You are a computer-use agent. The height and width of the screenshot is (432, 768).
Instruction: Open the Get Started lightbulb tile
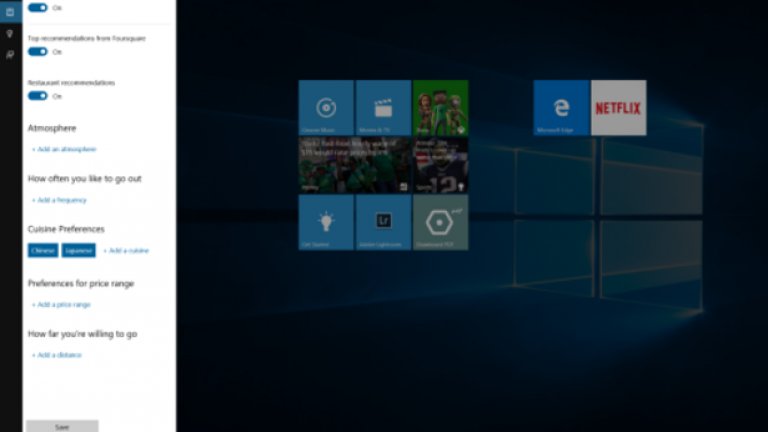[x=325, y=222]
